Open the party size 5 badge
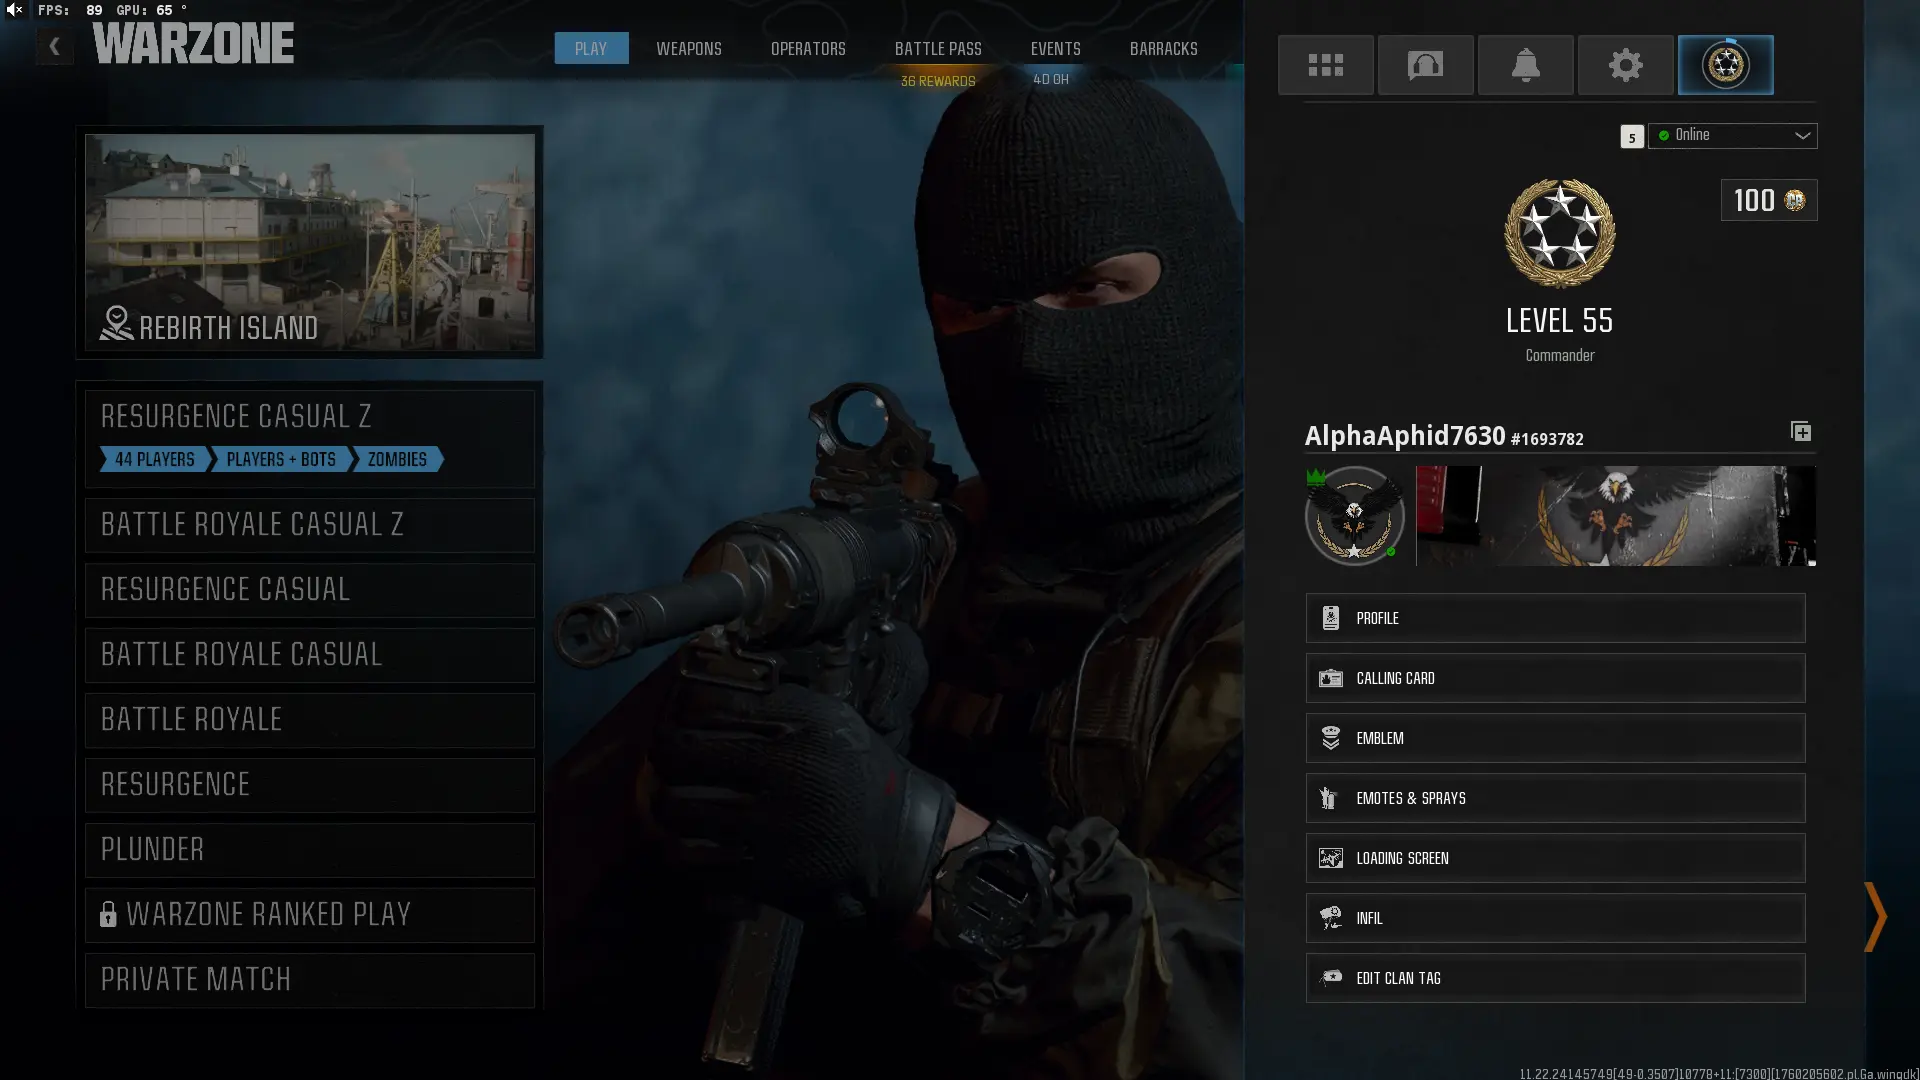 tap(1631, 137)
